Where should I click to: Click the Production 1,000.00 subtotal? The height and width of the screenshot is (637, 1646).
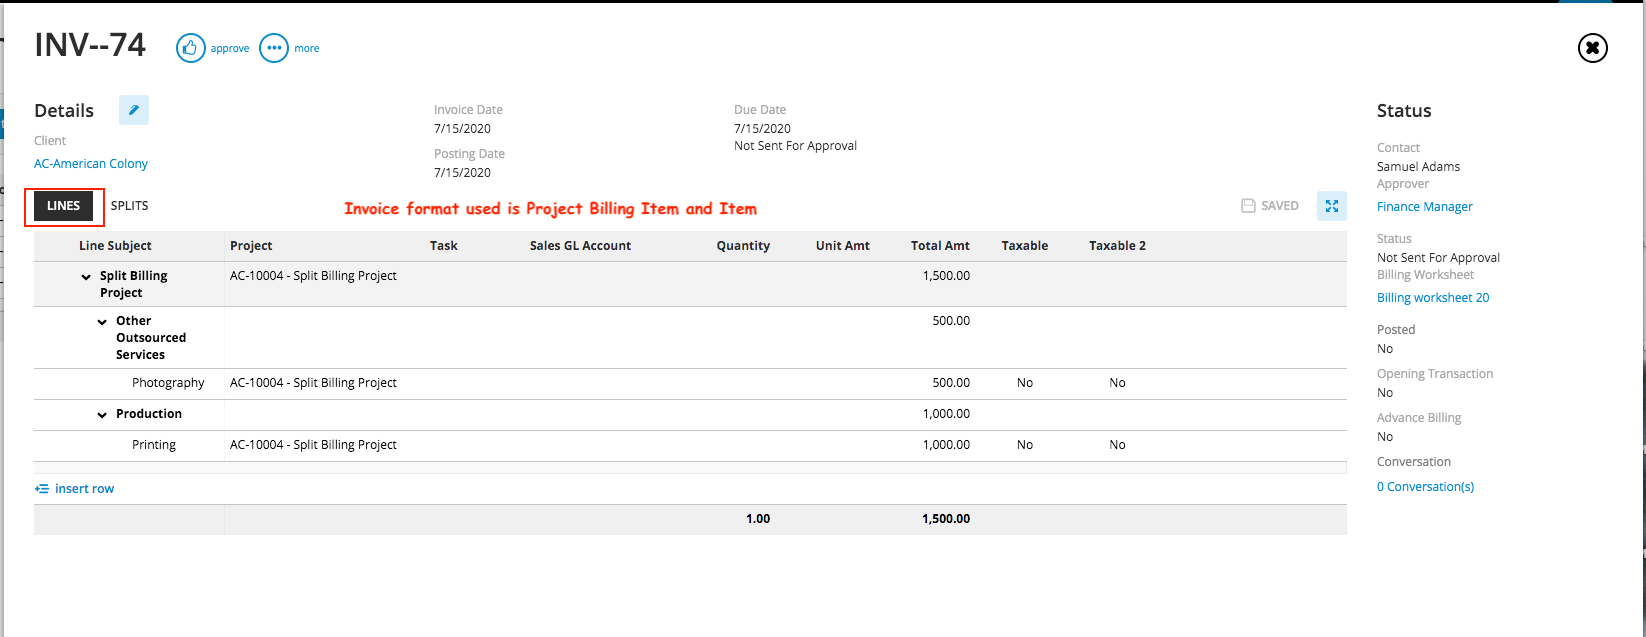946,414
